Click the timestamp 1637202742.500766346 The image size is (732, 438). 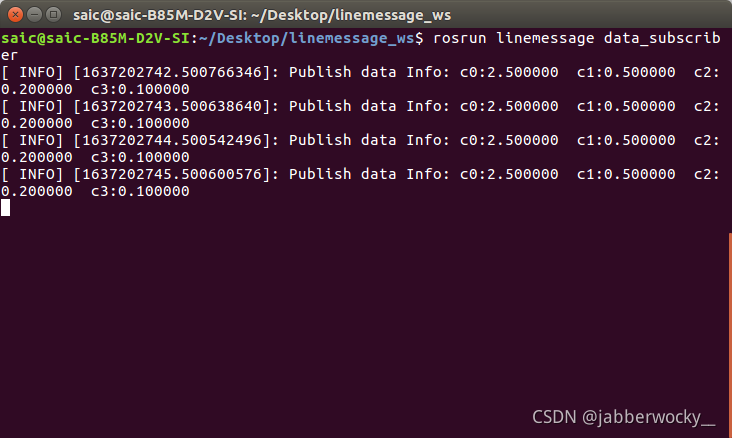(x=172, y=72)
